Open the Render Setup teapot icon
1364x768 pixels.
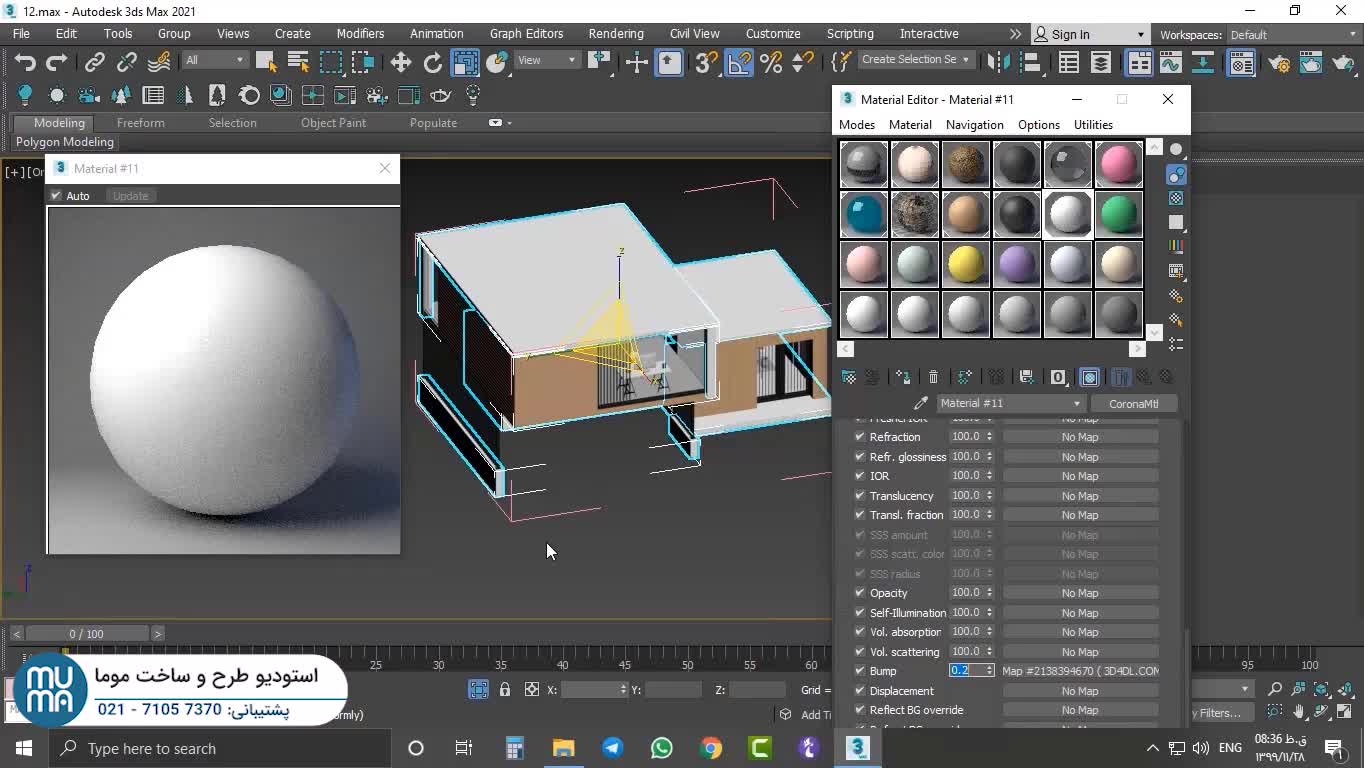point(1279,63)
